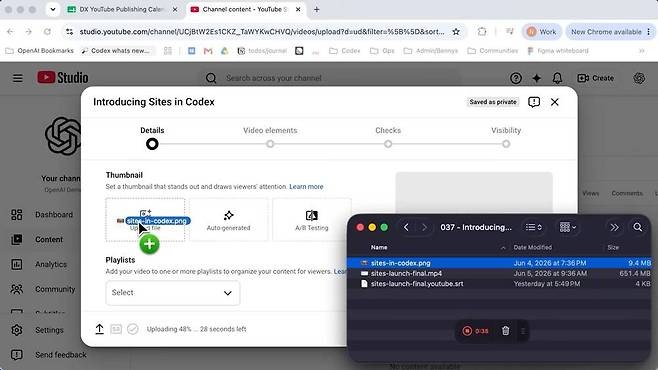Go to the Video elements step
Viewport: 658px width, 370px height.
(x=270, y=137)
